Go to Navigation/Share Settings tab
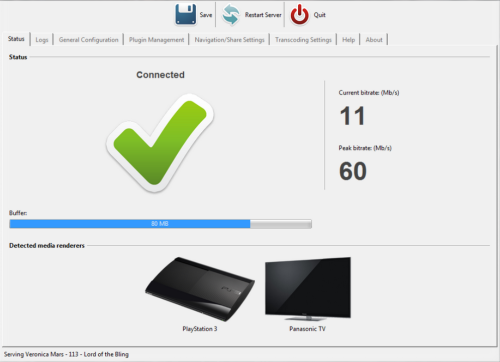 pyautogui.click(x=229, y=40)
